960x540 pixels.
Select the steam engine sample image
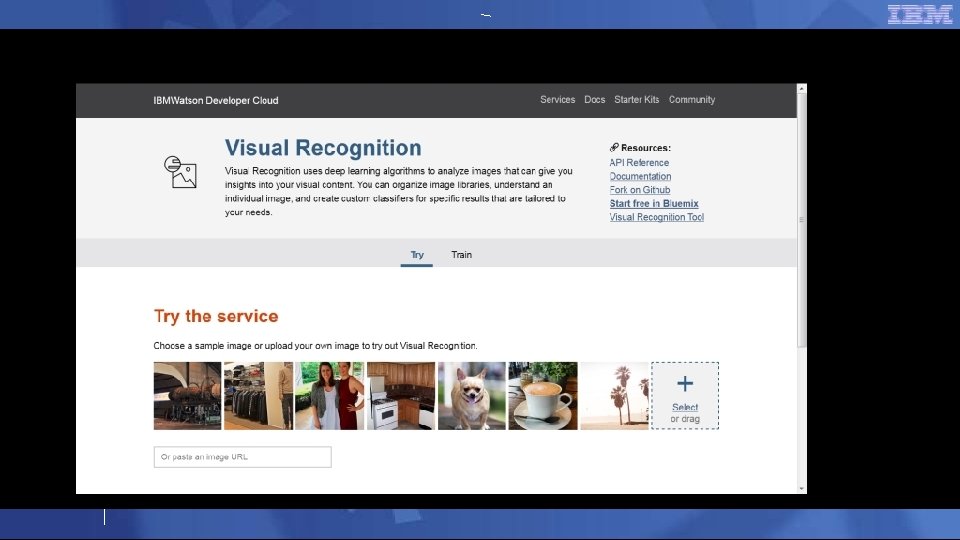click(187, 396)
